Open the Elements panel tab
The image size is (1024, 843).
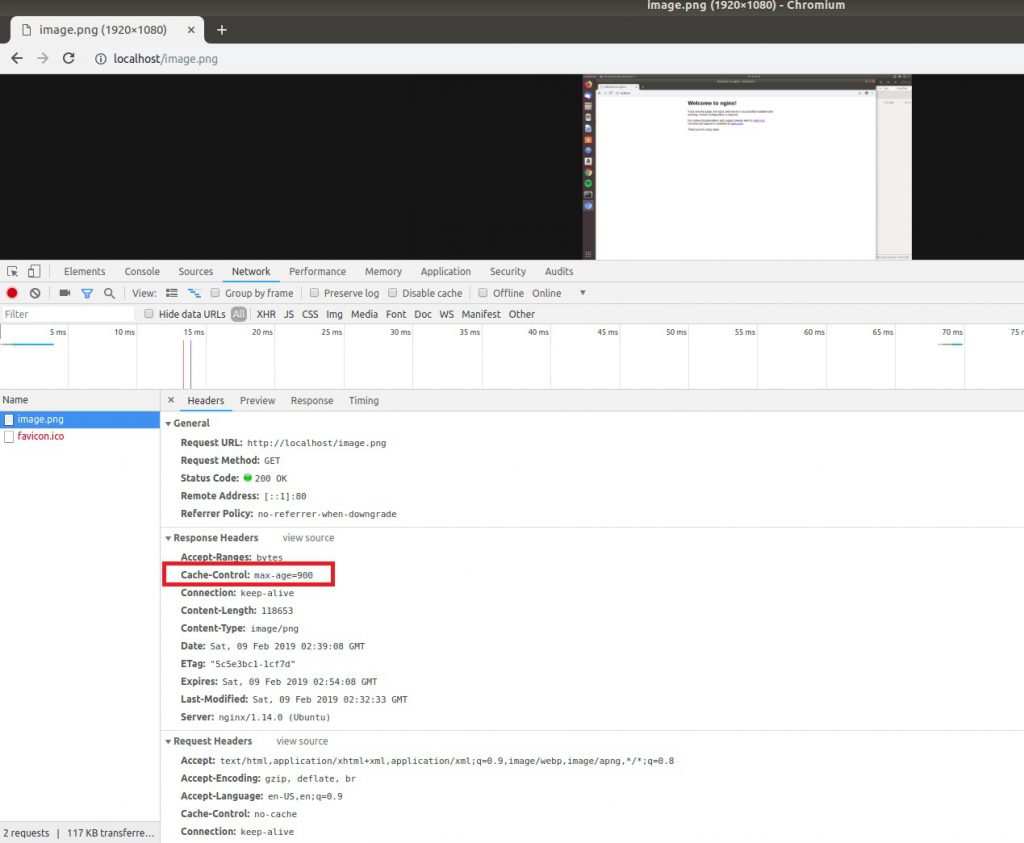click(84, 272)
